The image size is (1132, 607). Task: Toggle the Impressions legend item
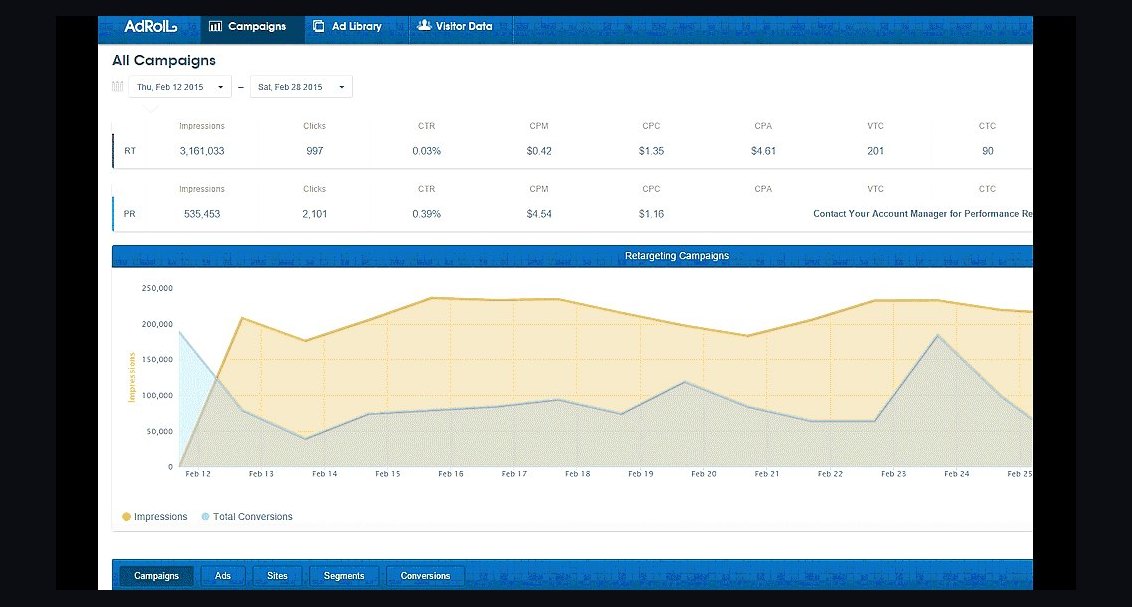click(x=154, y=517)
